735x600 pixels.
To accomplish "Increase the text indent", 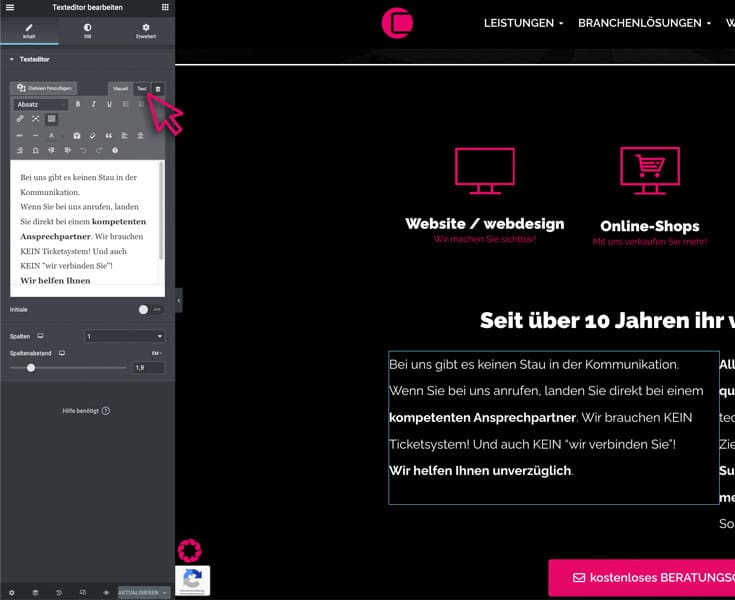I will [x=68, y=150].
